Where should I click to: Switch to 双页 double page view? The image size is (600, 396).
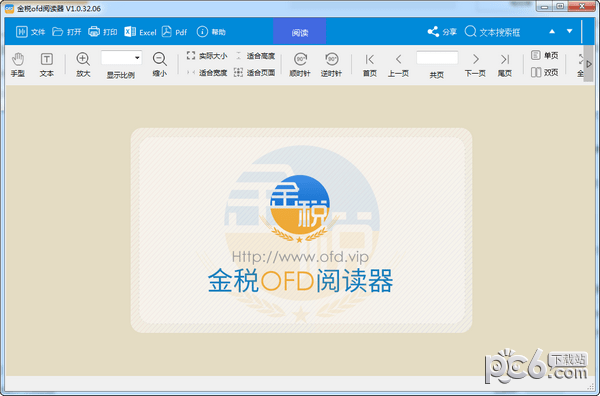coord(545,72)
